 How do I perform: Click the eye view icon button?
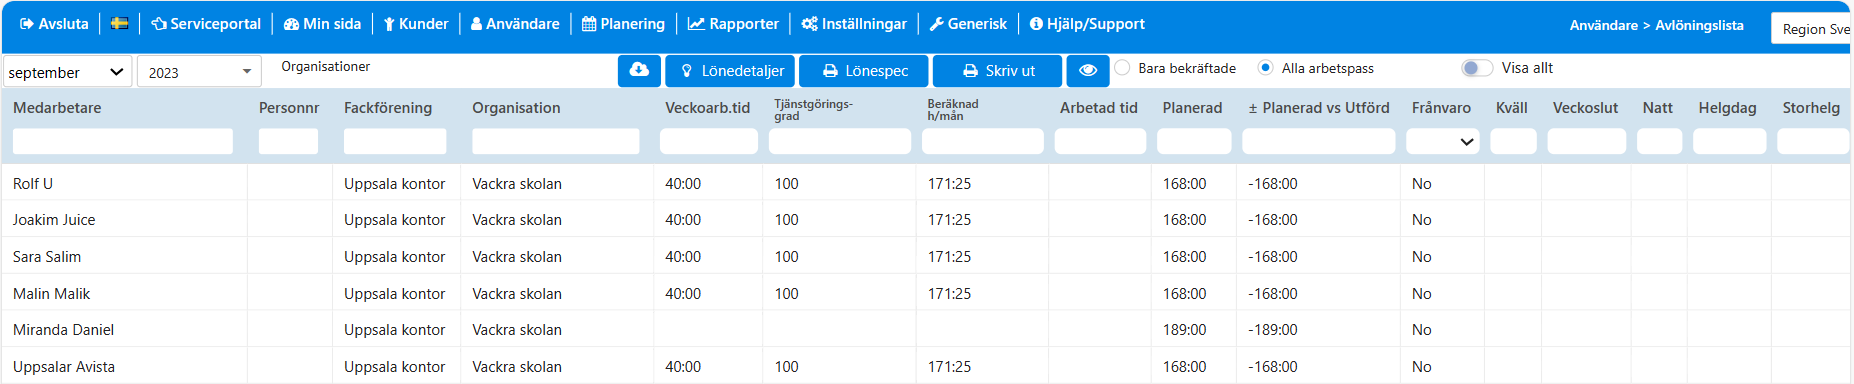[1088, 71]
